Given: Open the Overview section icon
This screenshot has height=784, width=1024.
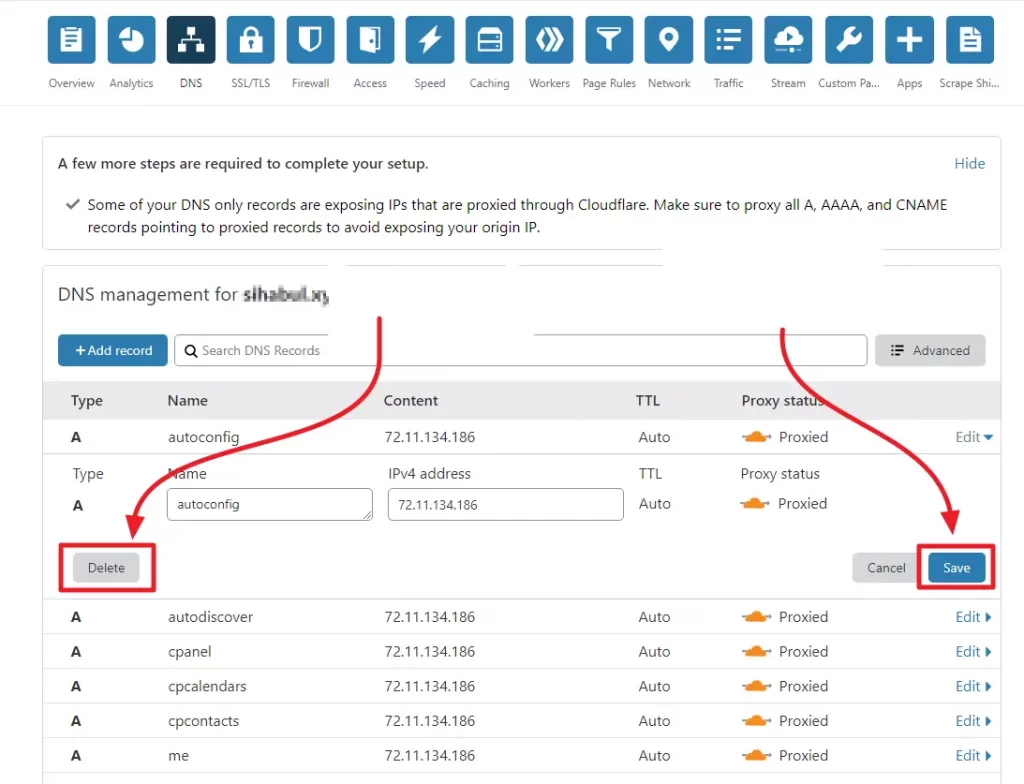Looking at the screenshot, I should 71,40.
